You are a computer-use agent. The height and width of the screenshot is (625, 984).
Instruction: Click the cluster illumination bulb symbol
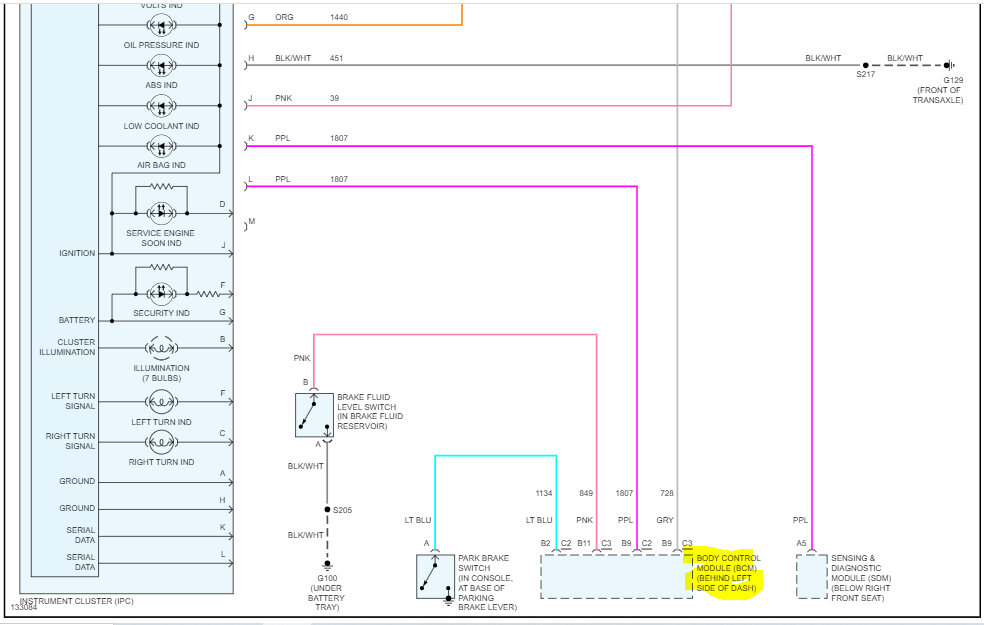[x=161, y=348]
